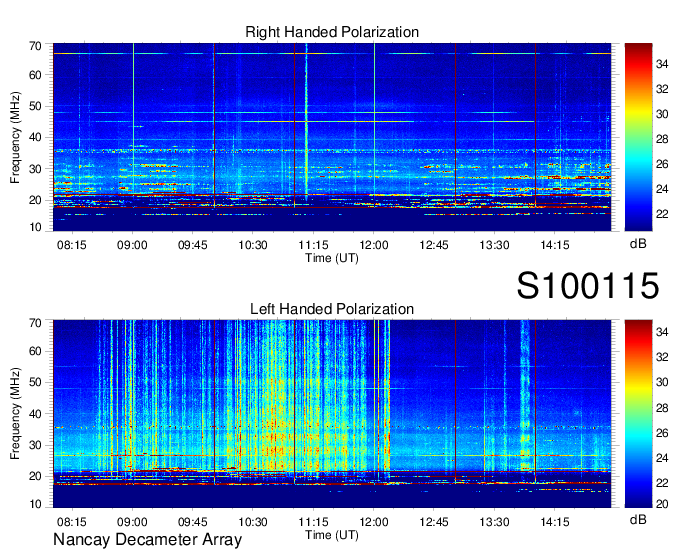Click the 28 value on upper color bar
Viewport: 680px width, 552px height.
click(662, 139)
